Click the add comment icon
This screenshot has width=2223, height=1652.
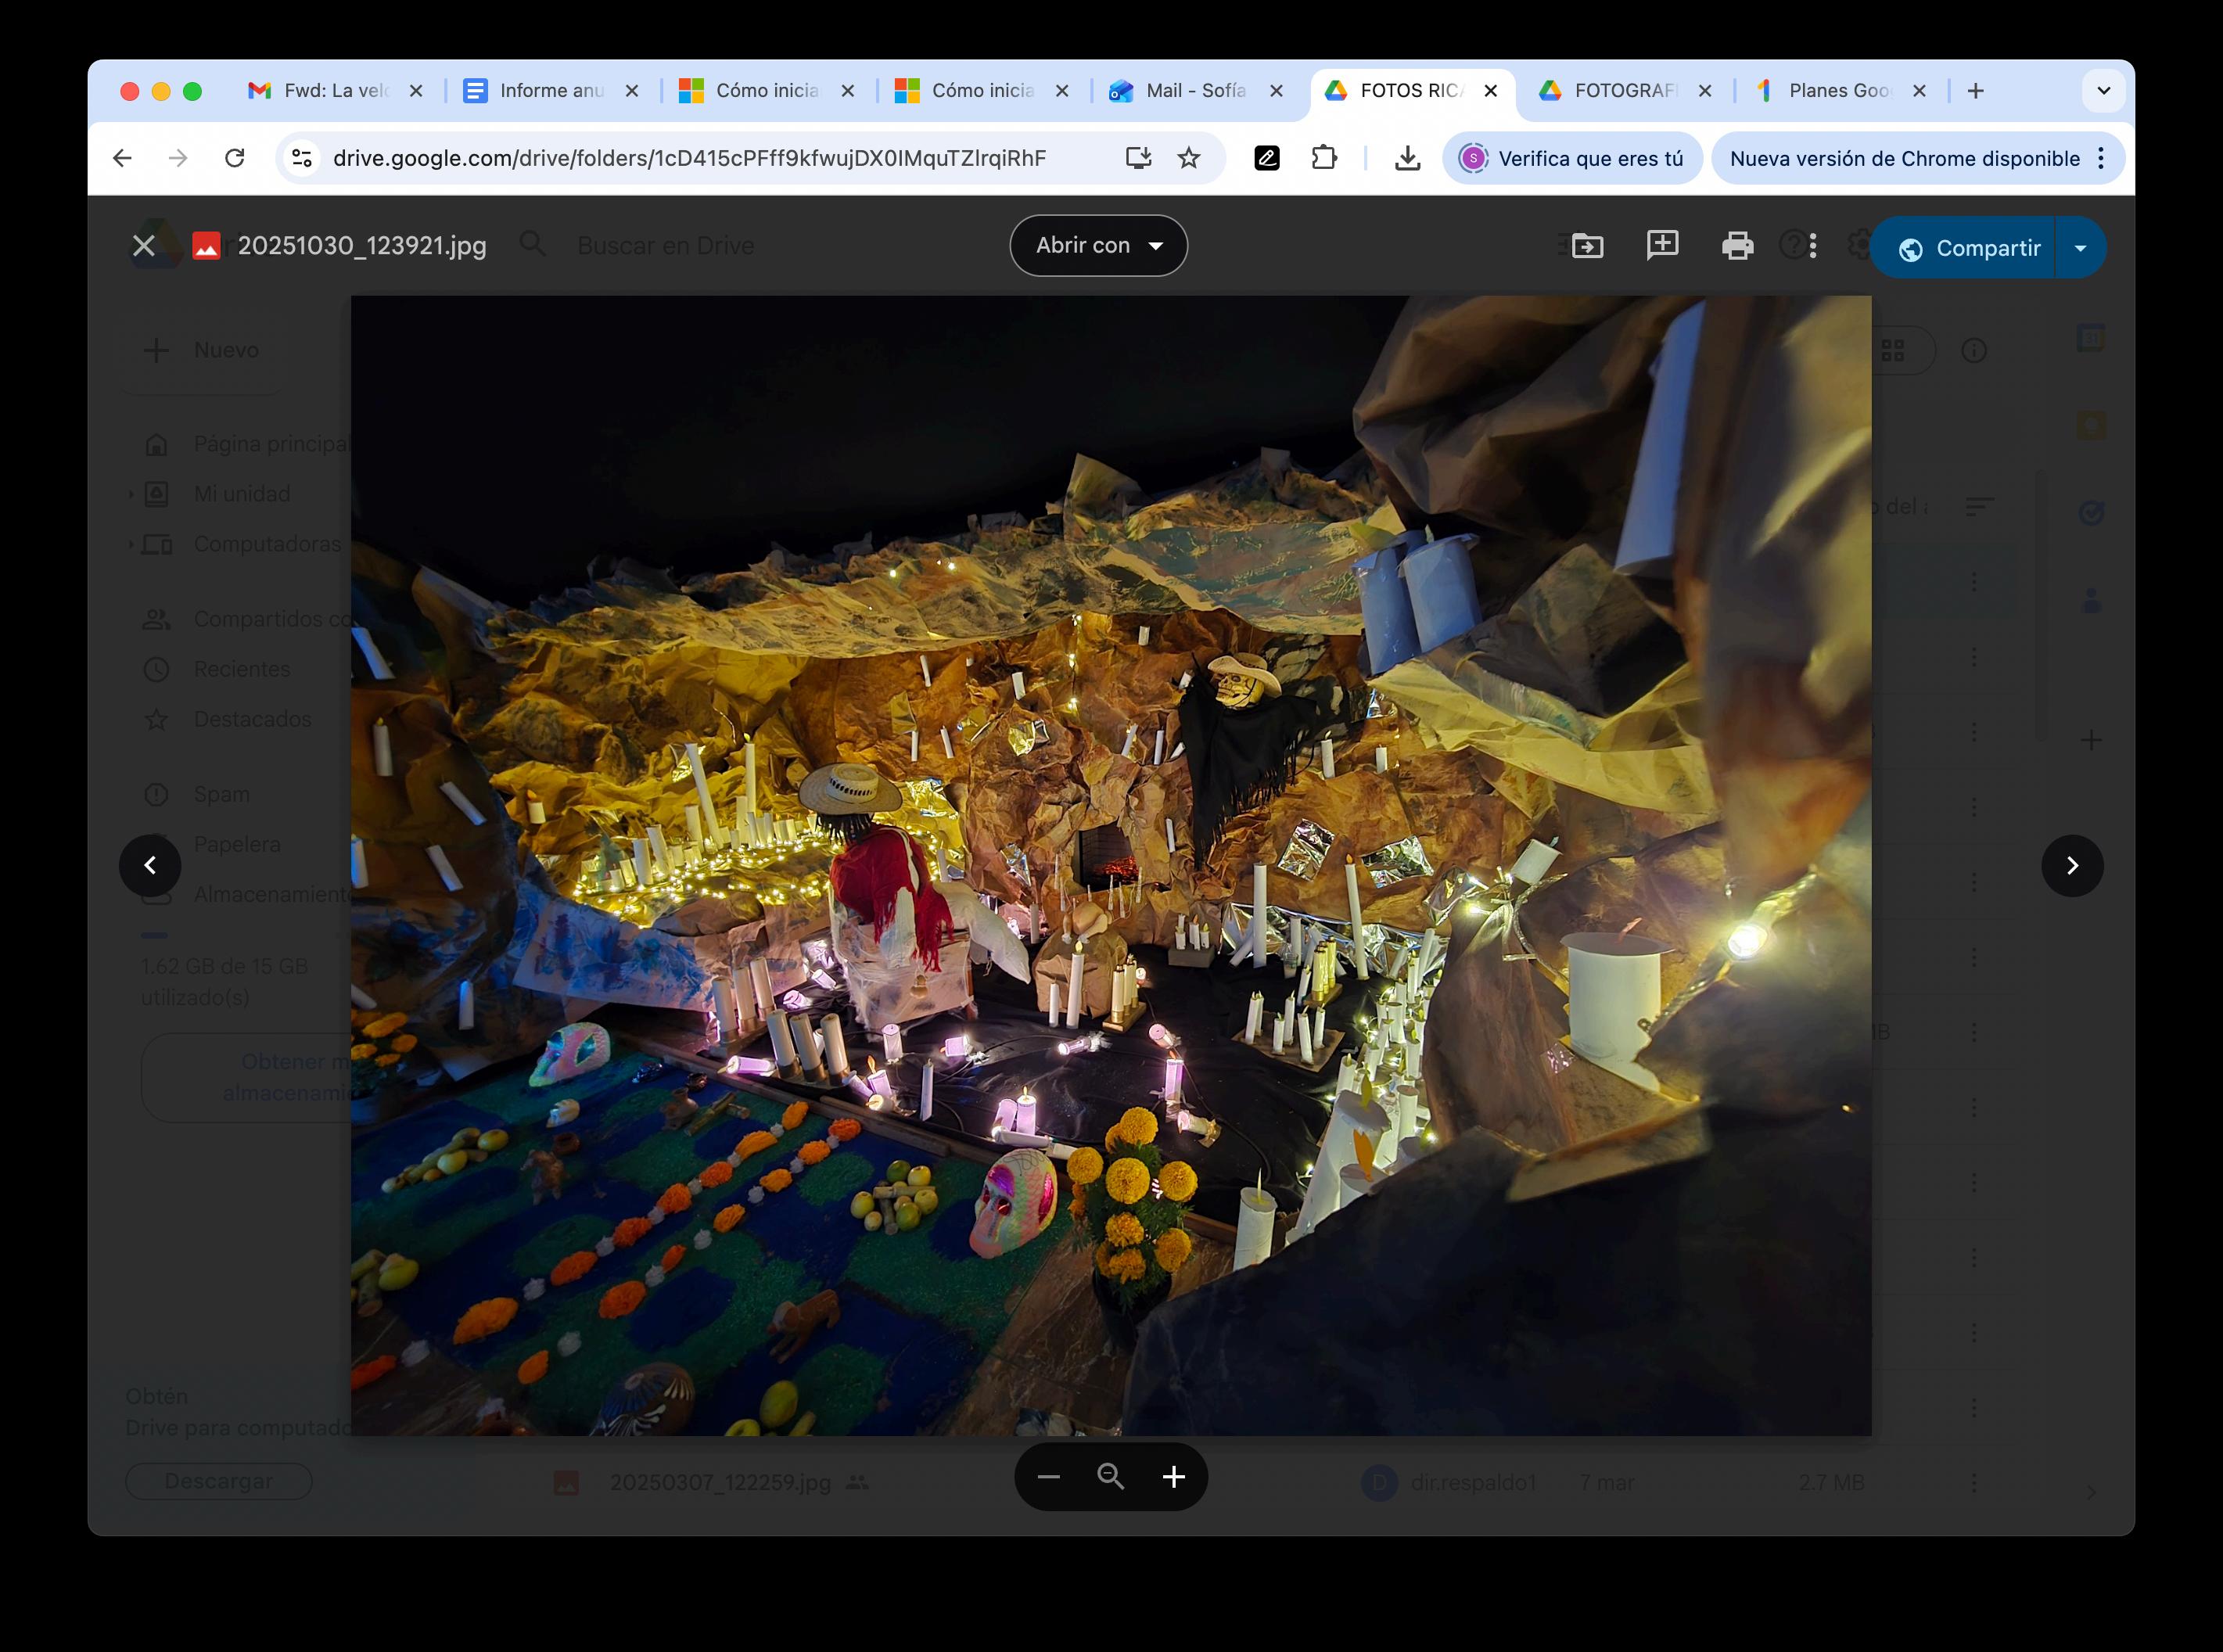[1662, 245]
